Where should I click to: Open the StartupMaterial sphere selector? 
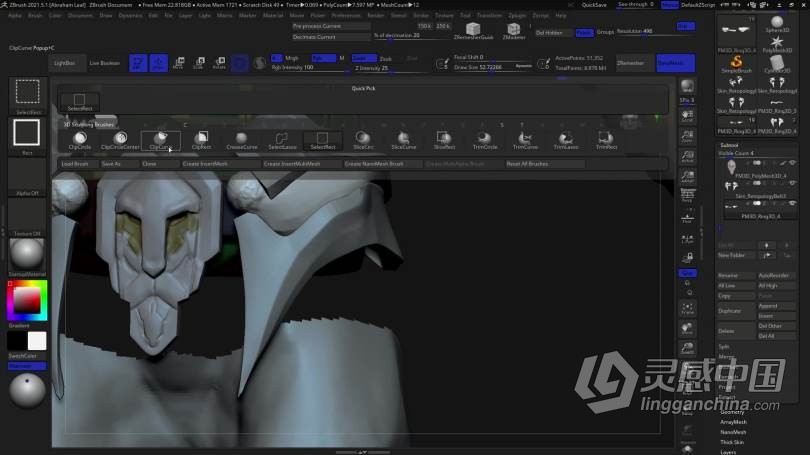(27, 257)
